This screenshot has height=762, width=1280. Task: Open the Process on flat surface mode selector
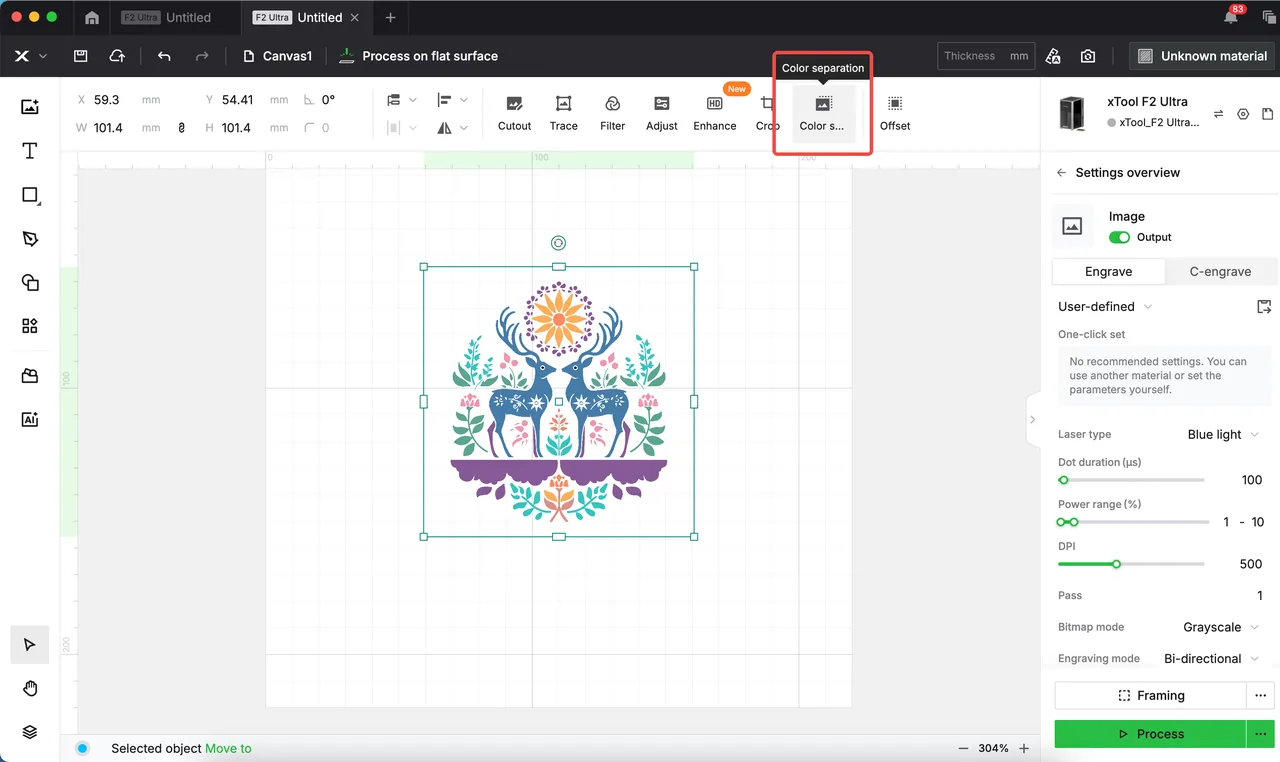click(x=418, y=56)
